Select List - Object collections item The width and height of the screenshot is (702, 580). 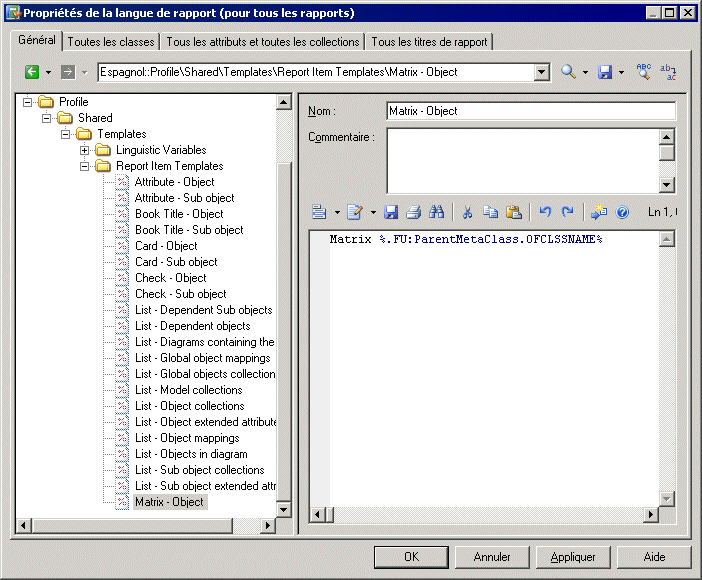click(x=190, y=406)
